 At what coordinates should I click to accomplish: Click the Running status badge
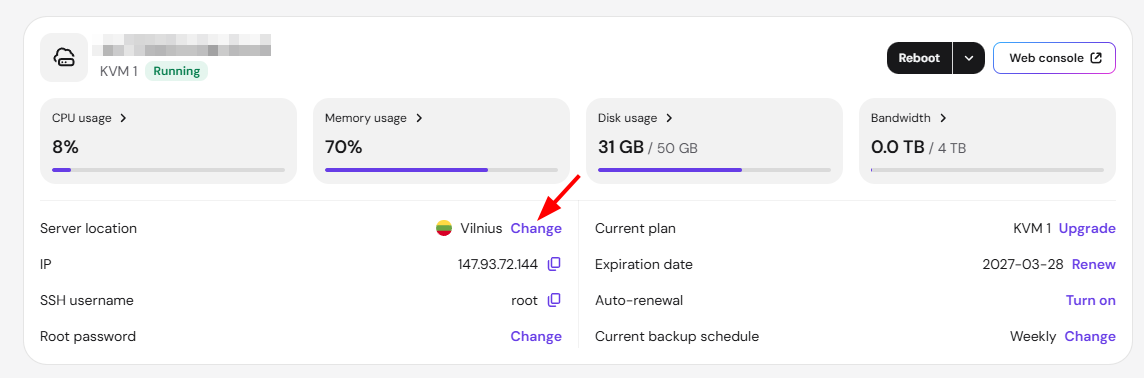[x=177, y=71]
